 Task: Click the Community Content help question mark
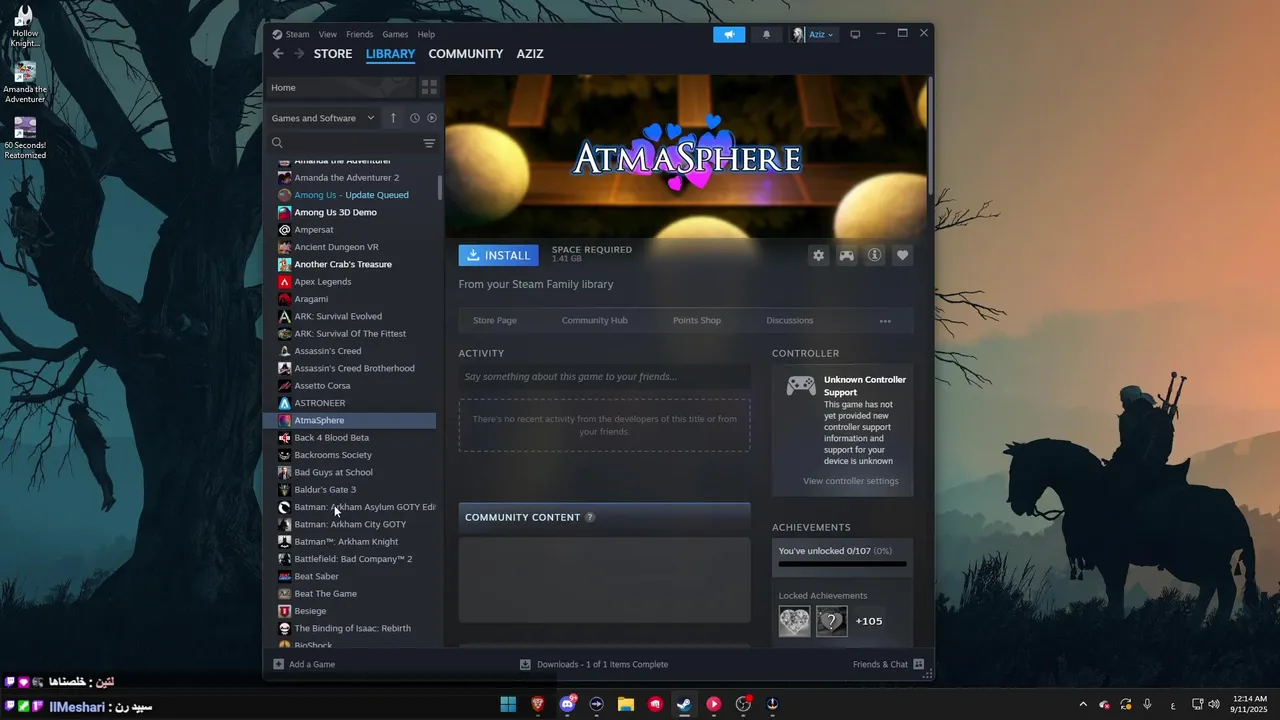[x=590, y=517]
